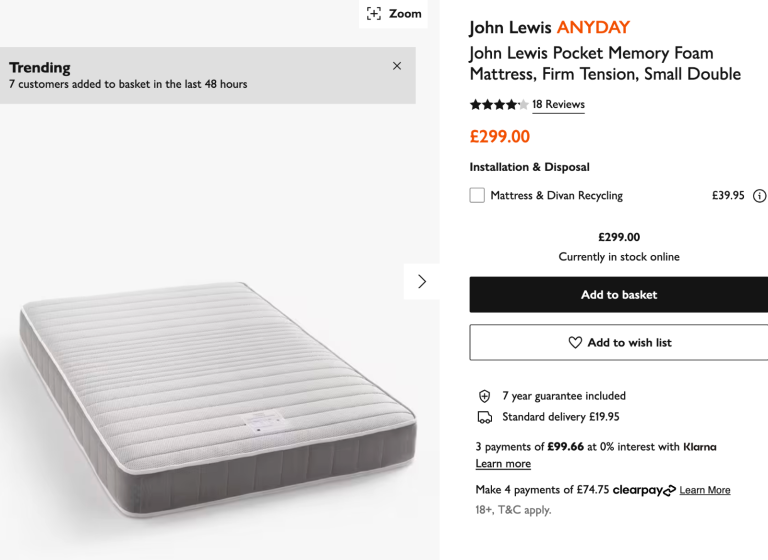Viewport: 768px width, 560px height.
Task: Click the Clearpay logo
Action: pyautogui.click(x=644, y=490)
